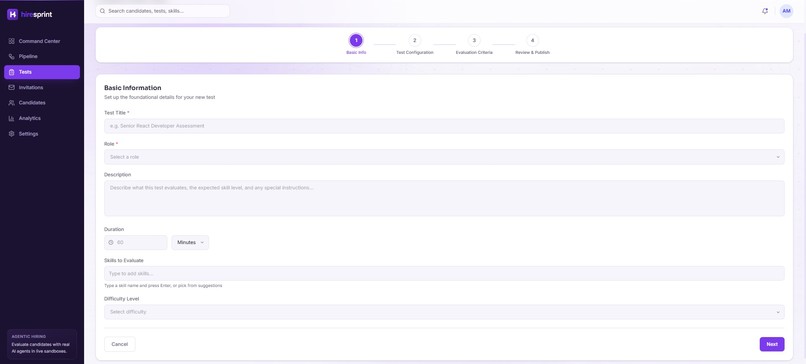Click the Duration label
806x364 pixels.
point(114,229)
